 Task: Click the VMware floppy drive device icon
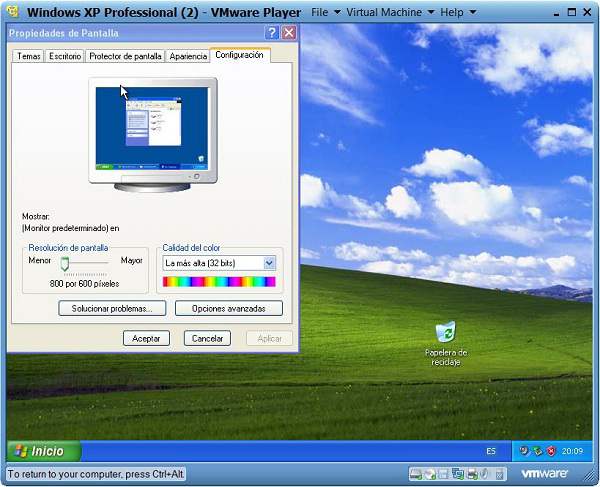443,474
